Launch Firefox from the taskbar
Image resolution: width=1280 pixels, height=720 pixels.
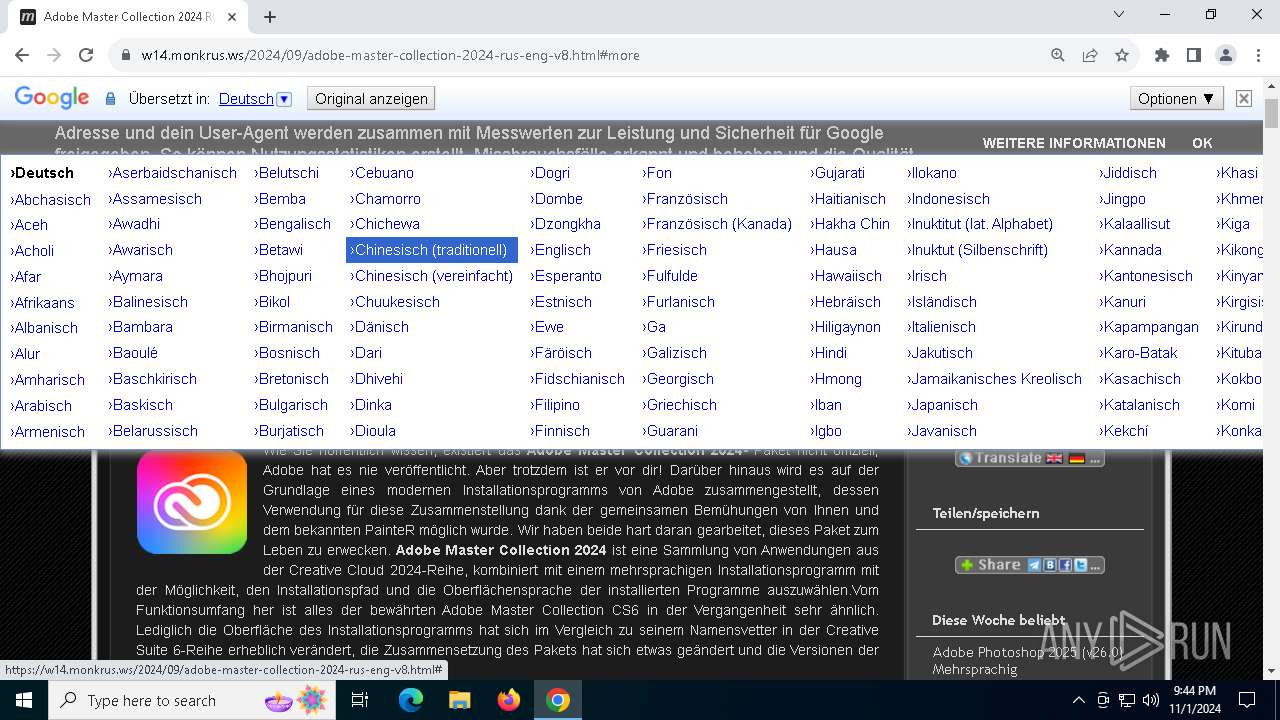(509, 700)
